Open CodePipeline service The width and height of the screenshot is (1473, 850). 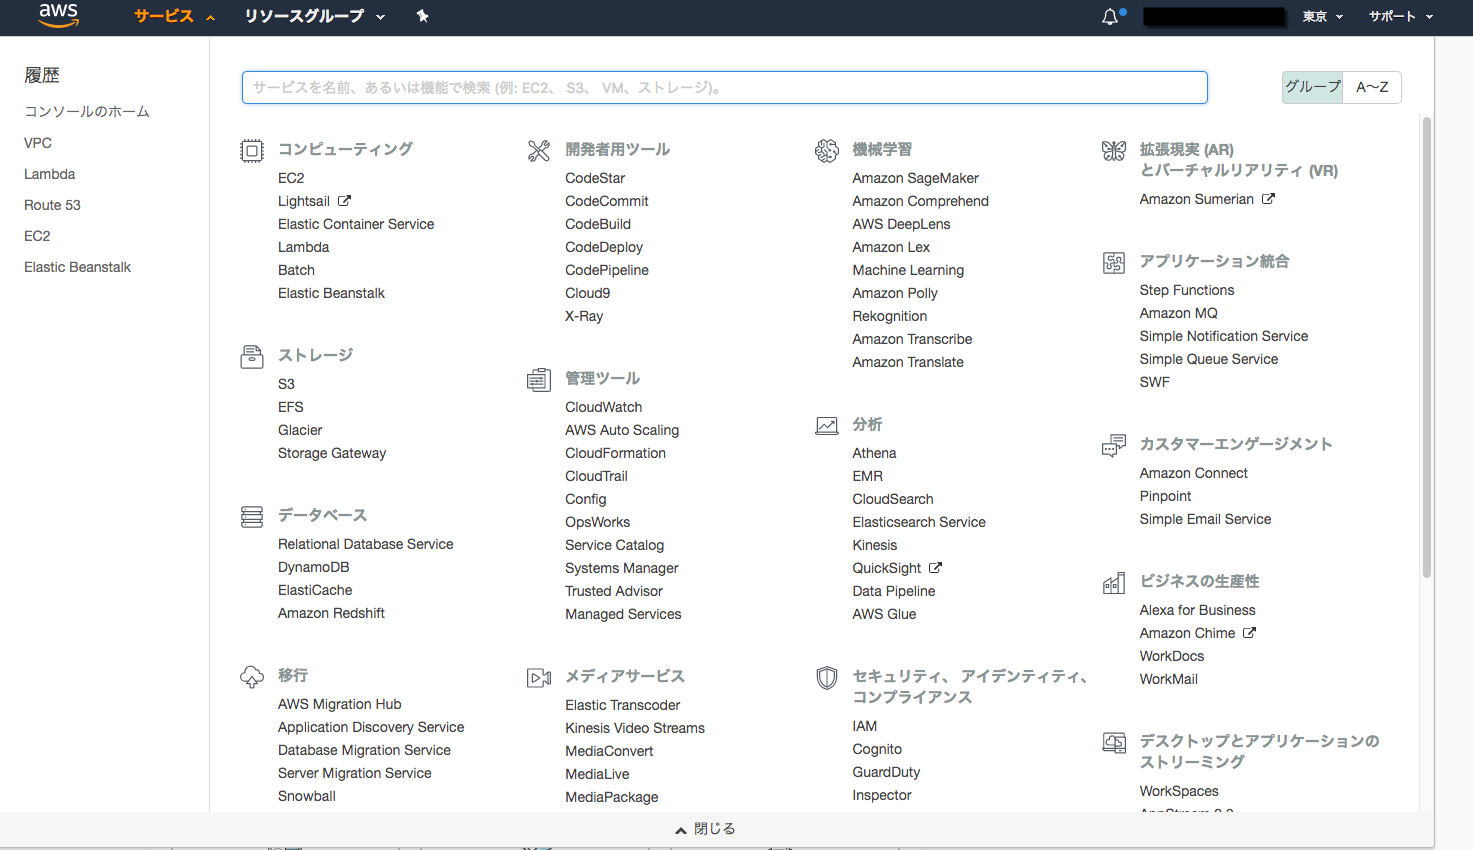point(607,270)
